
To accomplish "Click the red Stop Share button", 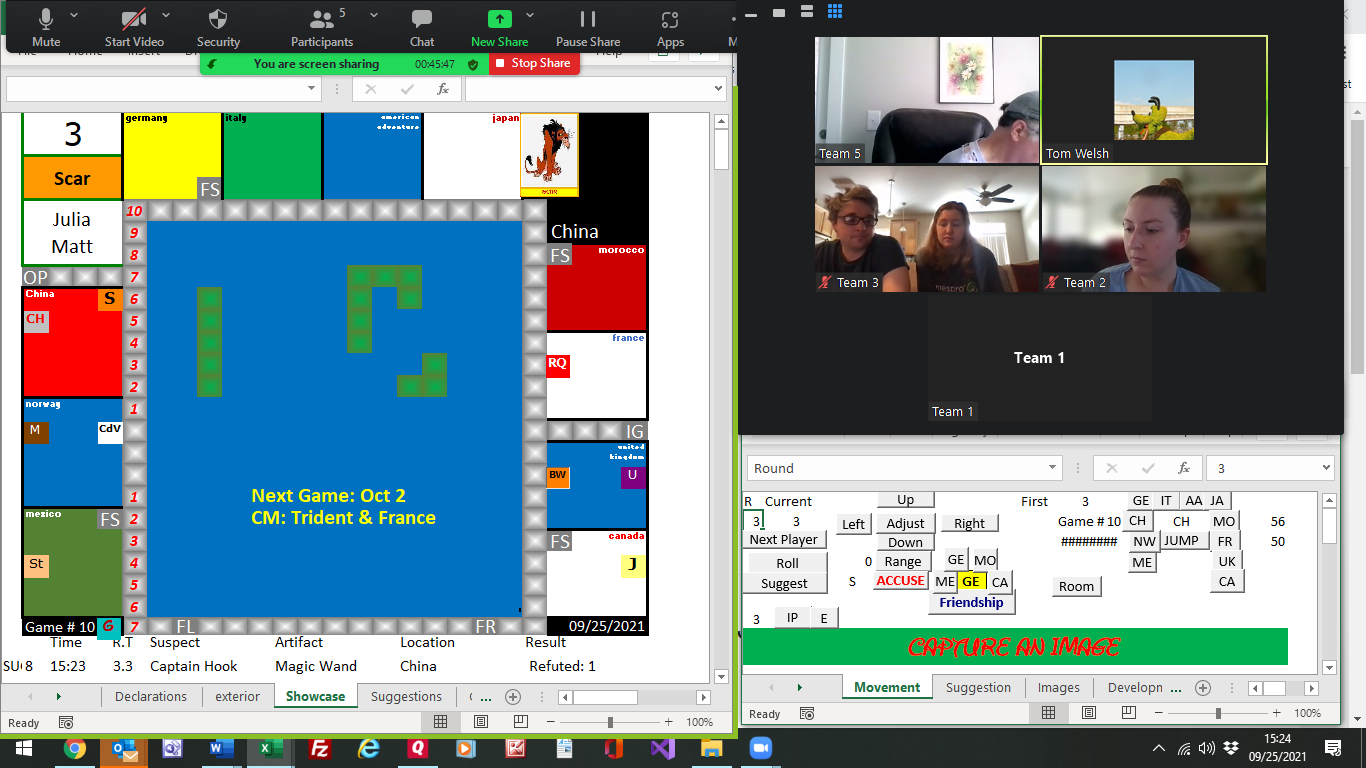I will (533, 63).
